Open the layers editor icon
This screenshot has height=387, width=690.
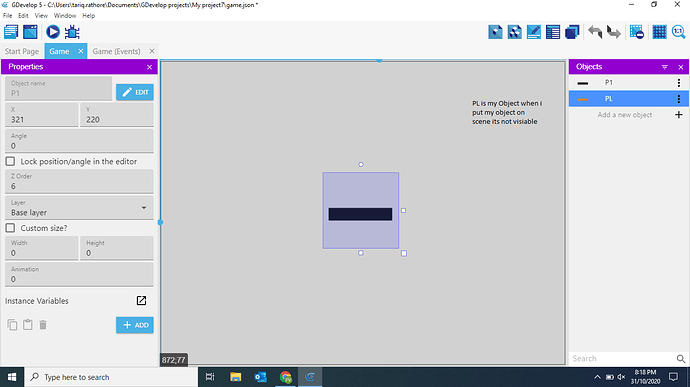pyautogui.click(x=572, y=32)
